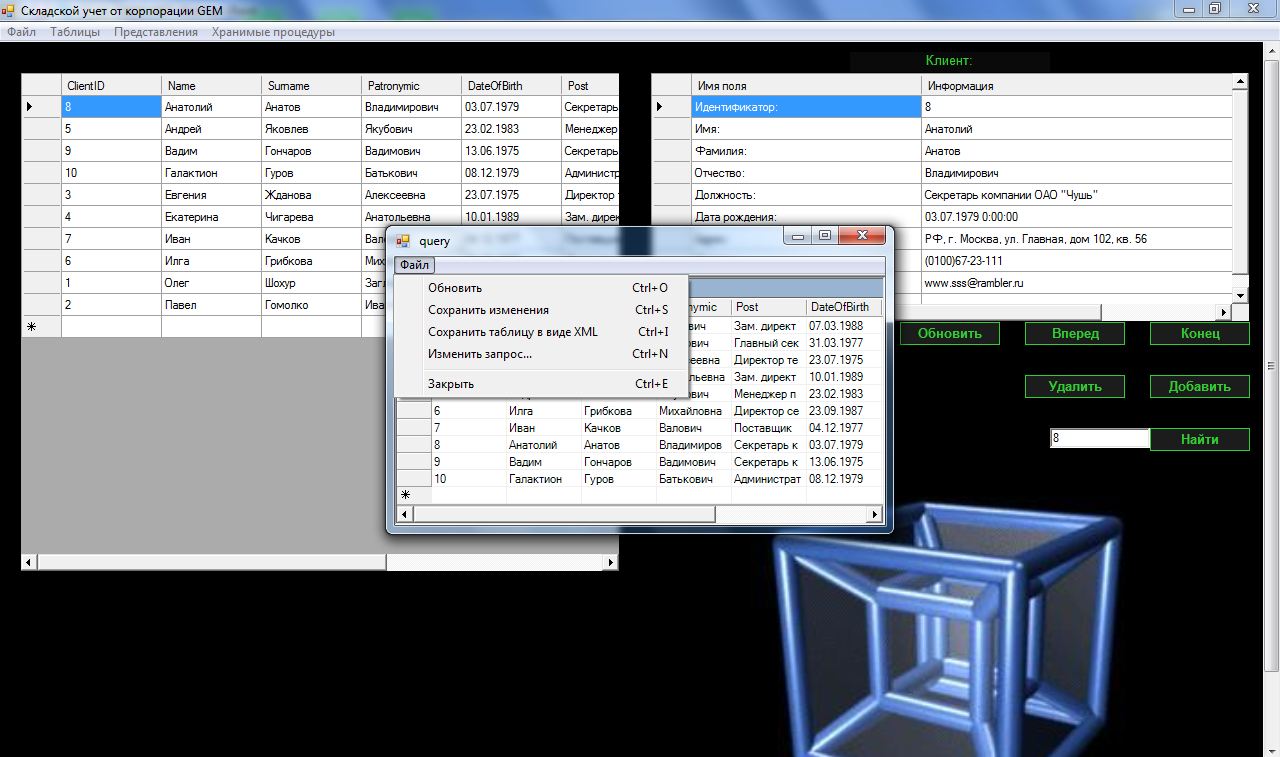Choose 'Сохранить изменения' menu entry
The image size is (1280, 757).
[488, 310]
